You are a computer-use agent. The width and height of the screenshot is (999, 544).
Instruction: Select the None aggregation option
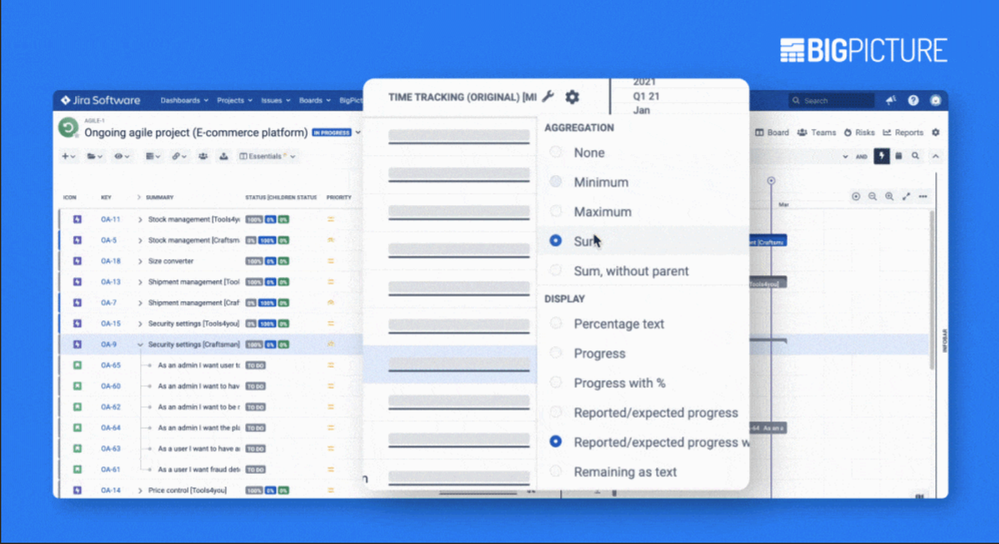[x=556, y=152]
